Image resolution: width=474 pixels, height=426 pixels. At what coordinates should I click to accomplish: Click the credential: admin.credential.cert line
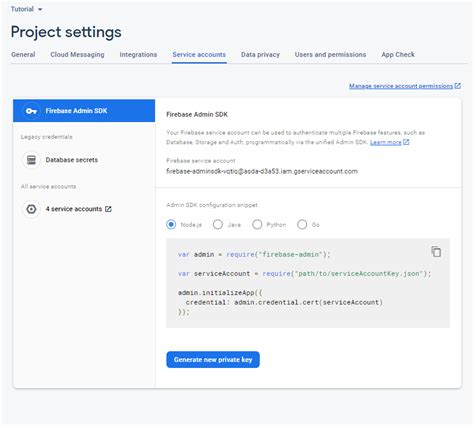pyautogui.click(x=284, y=302)
